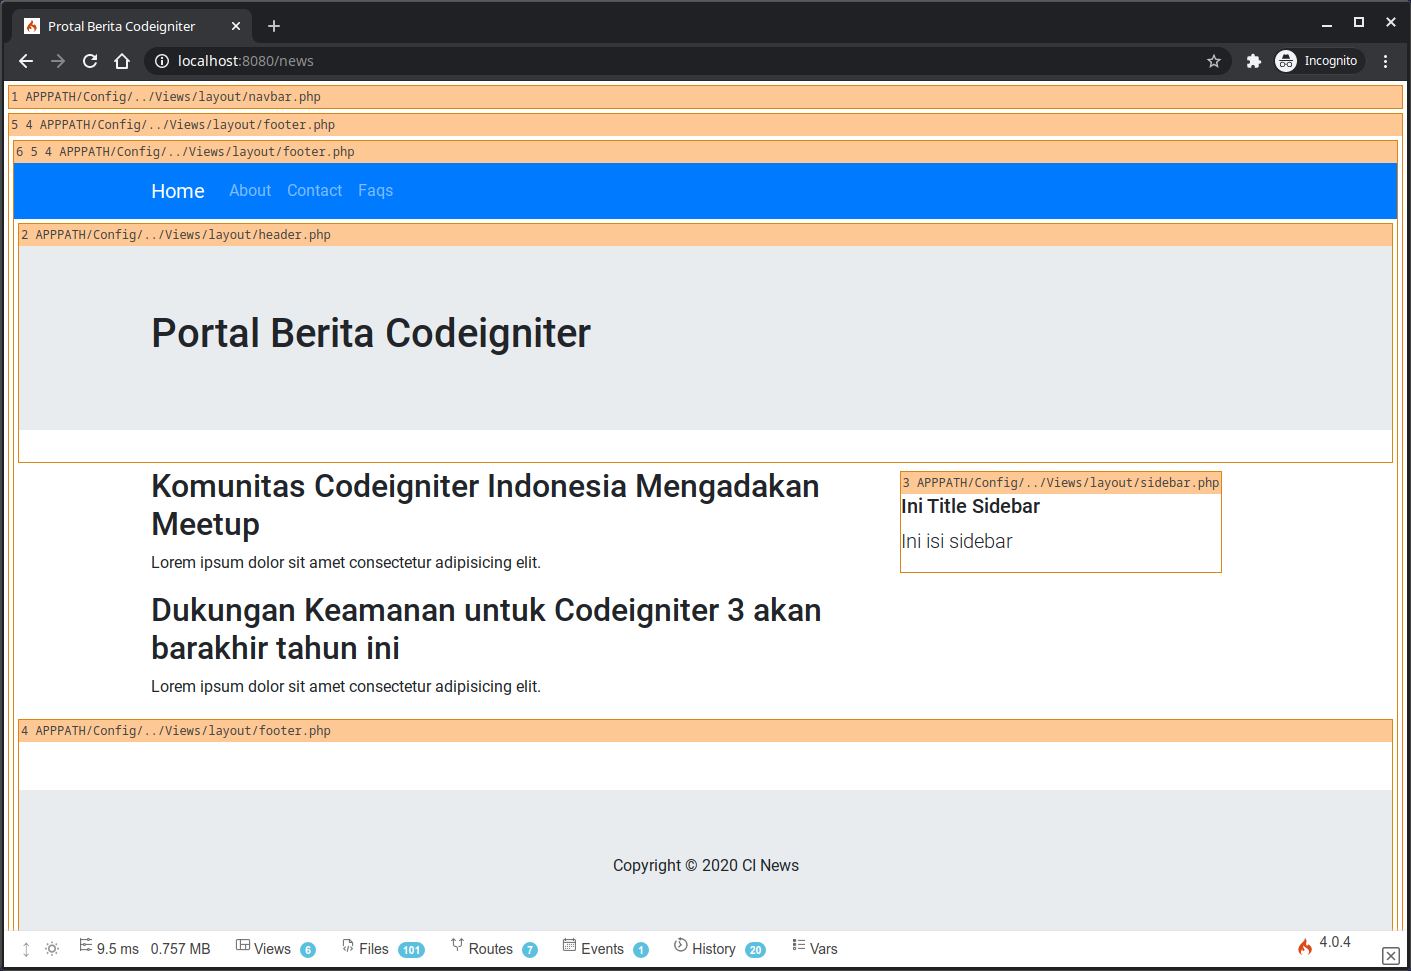This screenshot has height=971, width=1411.
Task: Bookmark this page with the star icon
Action: click(1214, 61)
